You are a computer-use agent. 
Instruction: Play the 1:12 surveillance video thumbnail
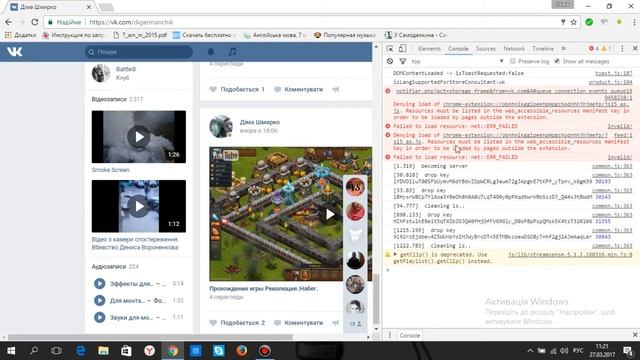pyautogui.click(x=139, y=206)
